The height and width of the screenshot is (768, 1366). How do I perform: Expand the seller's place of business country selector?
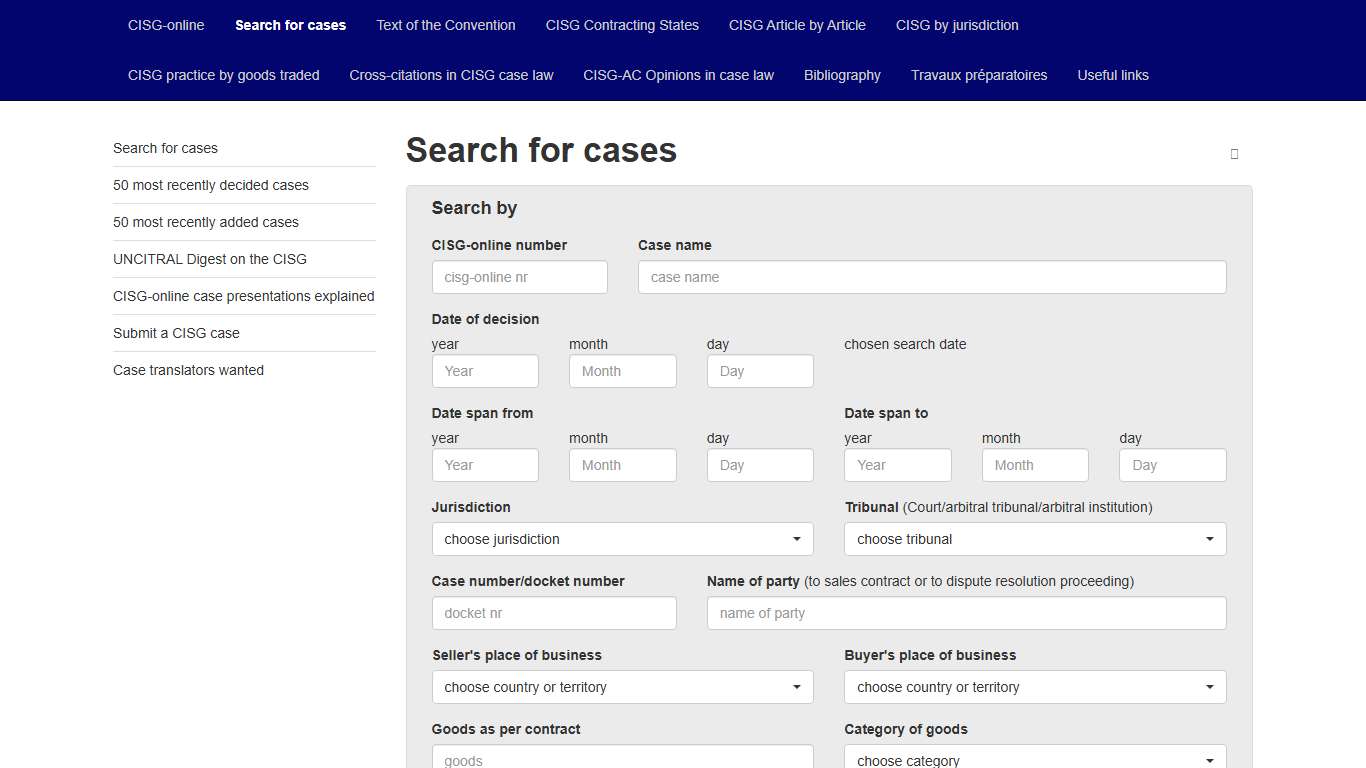(622, 687)
